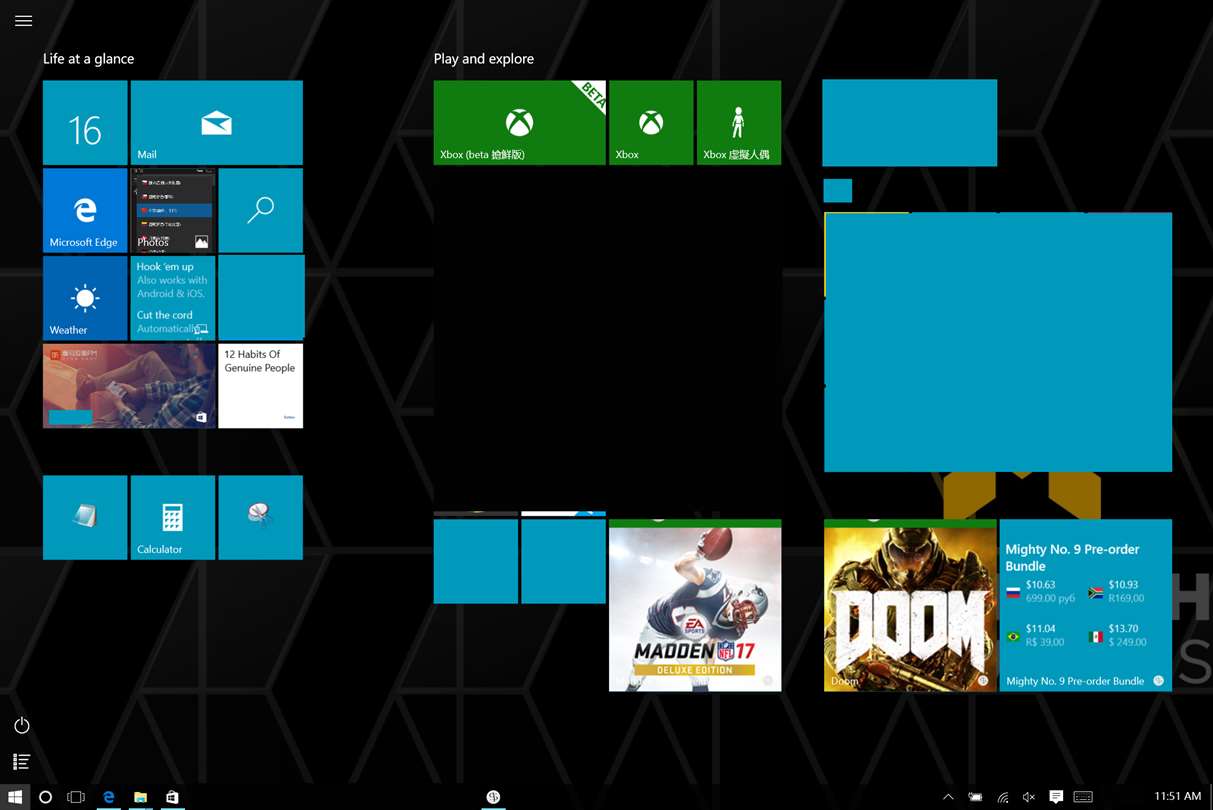Open the hamburger menu at top left
1213x810 pixels.
click(23, 20)
